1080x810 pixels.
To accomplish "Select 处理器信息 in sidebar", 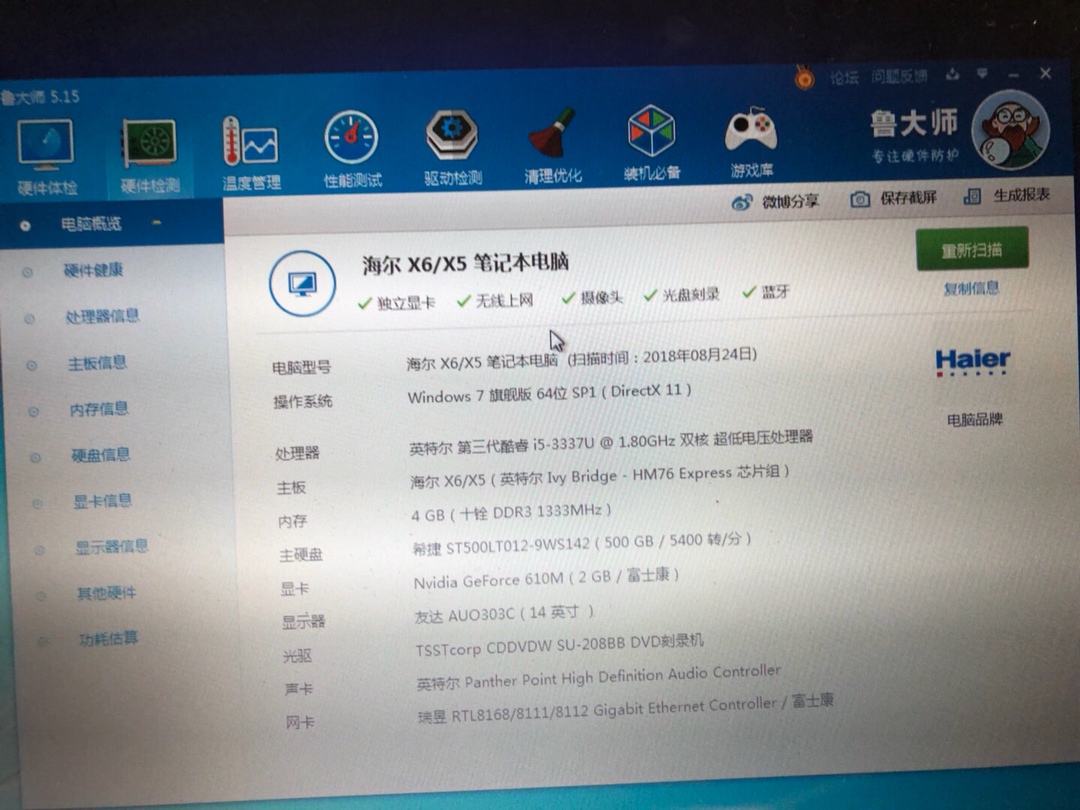I will tap(102, 316).
